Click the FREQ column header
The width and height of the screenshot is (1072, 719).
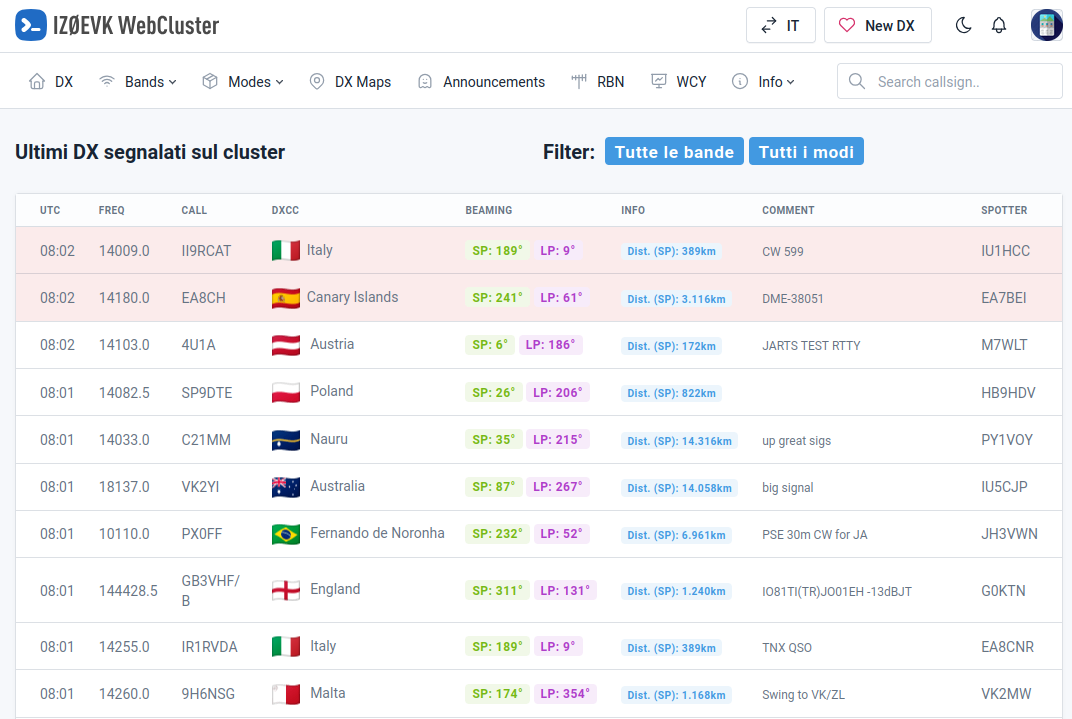[111, 211]
